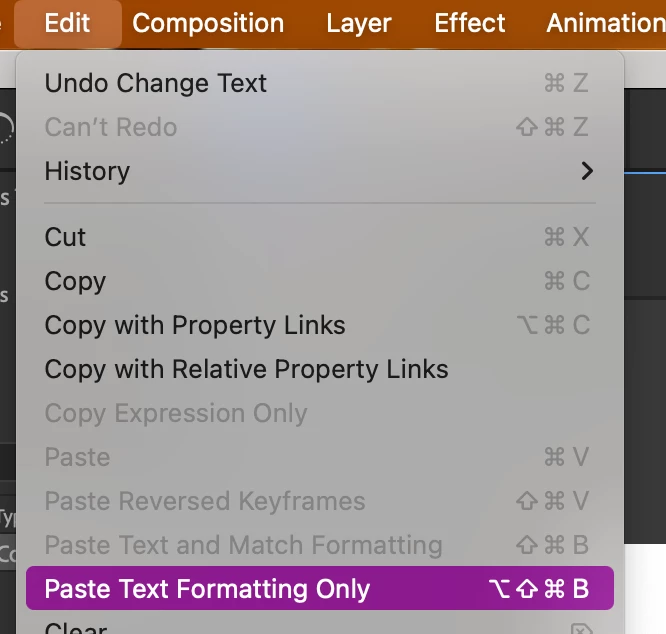The height and width of the screenshot is (634, 666).
Task: Open the Effect menu
Action: [470, 23]
